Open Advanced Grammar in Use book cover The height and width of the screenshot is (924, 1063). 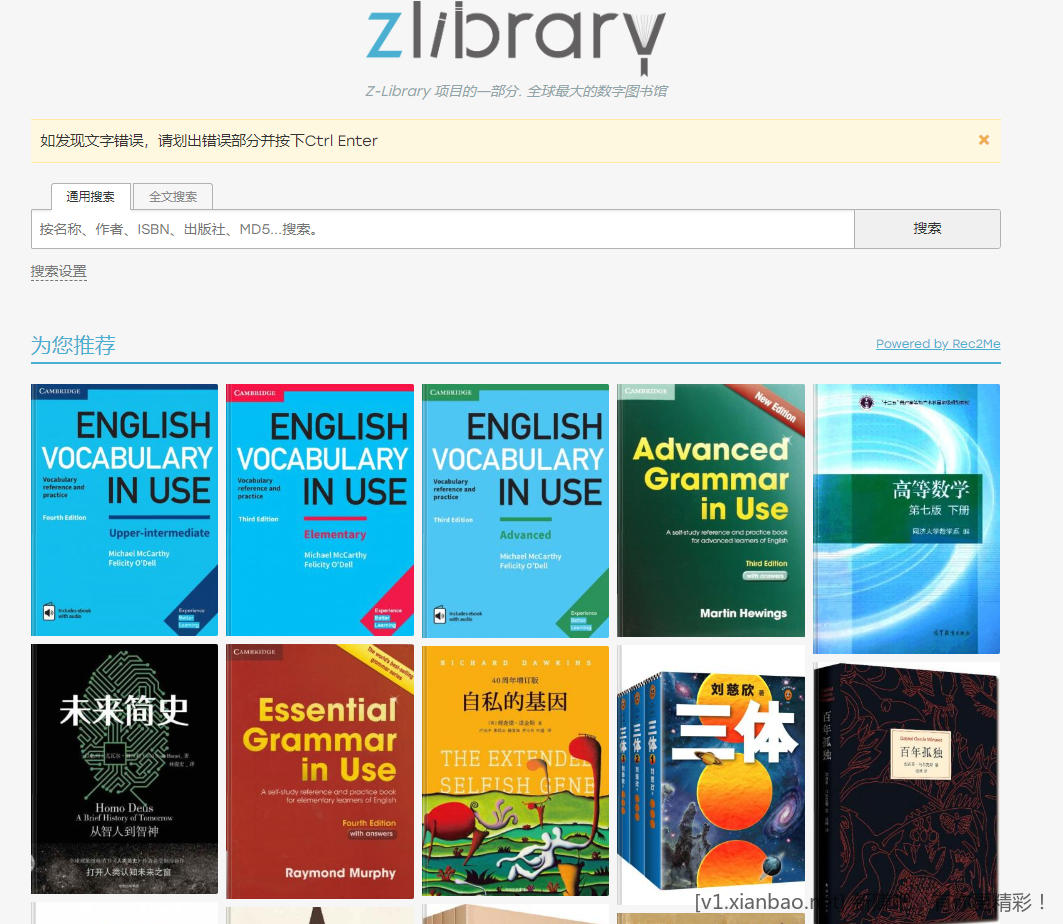711,510
